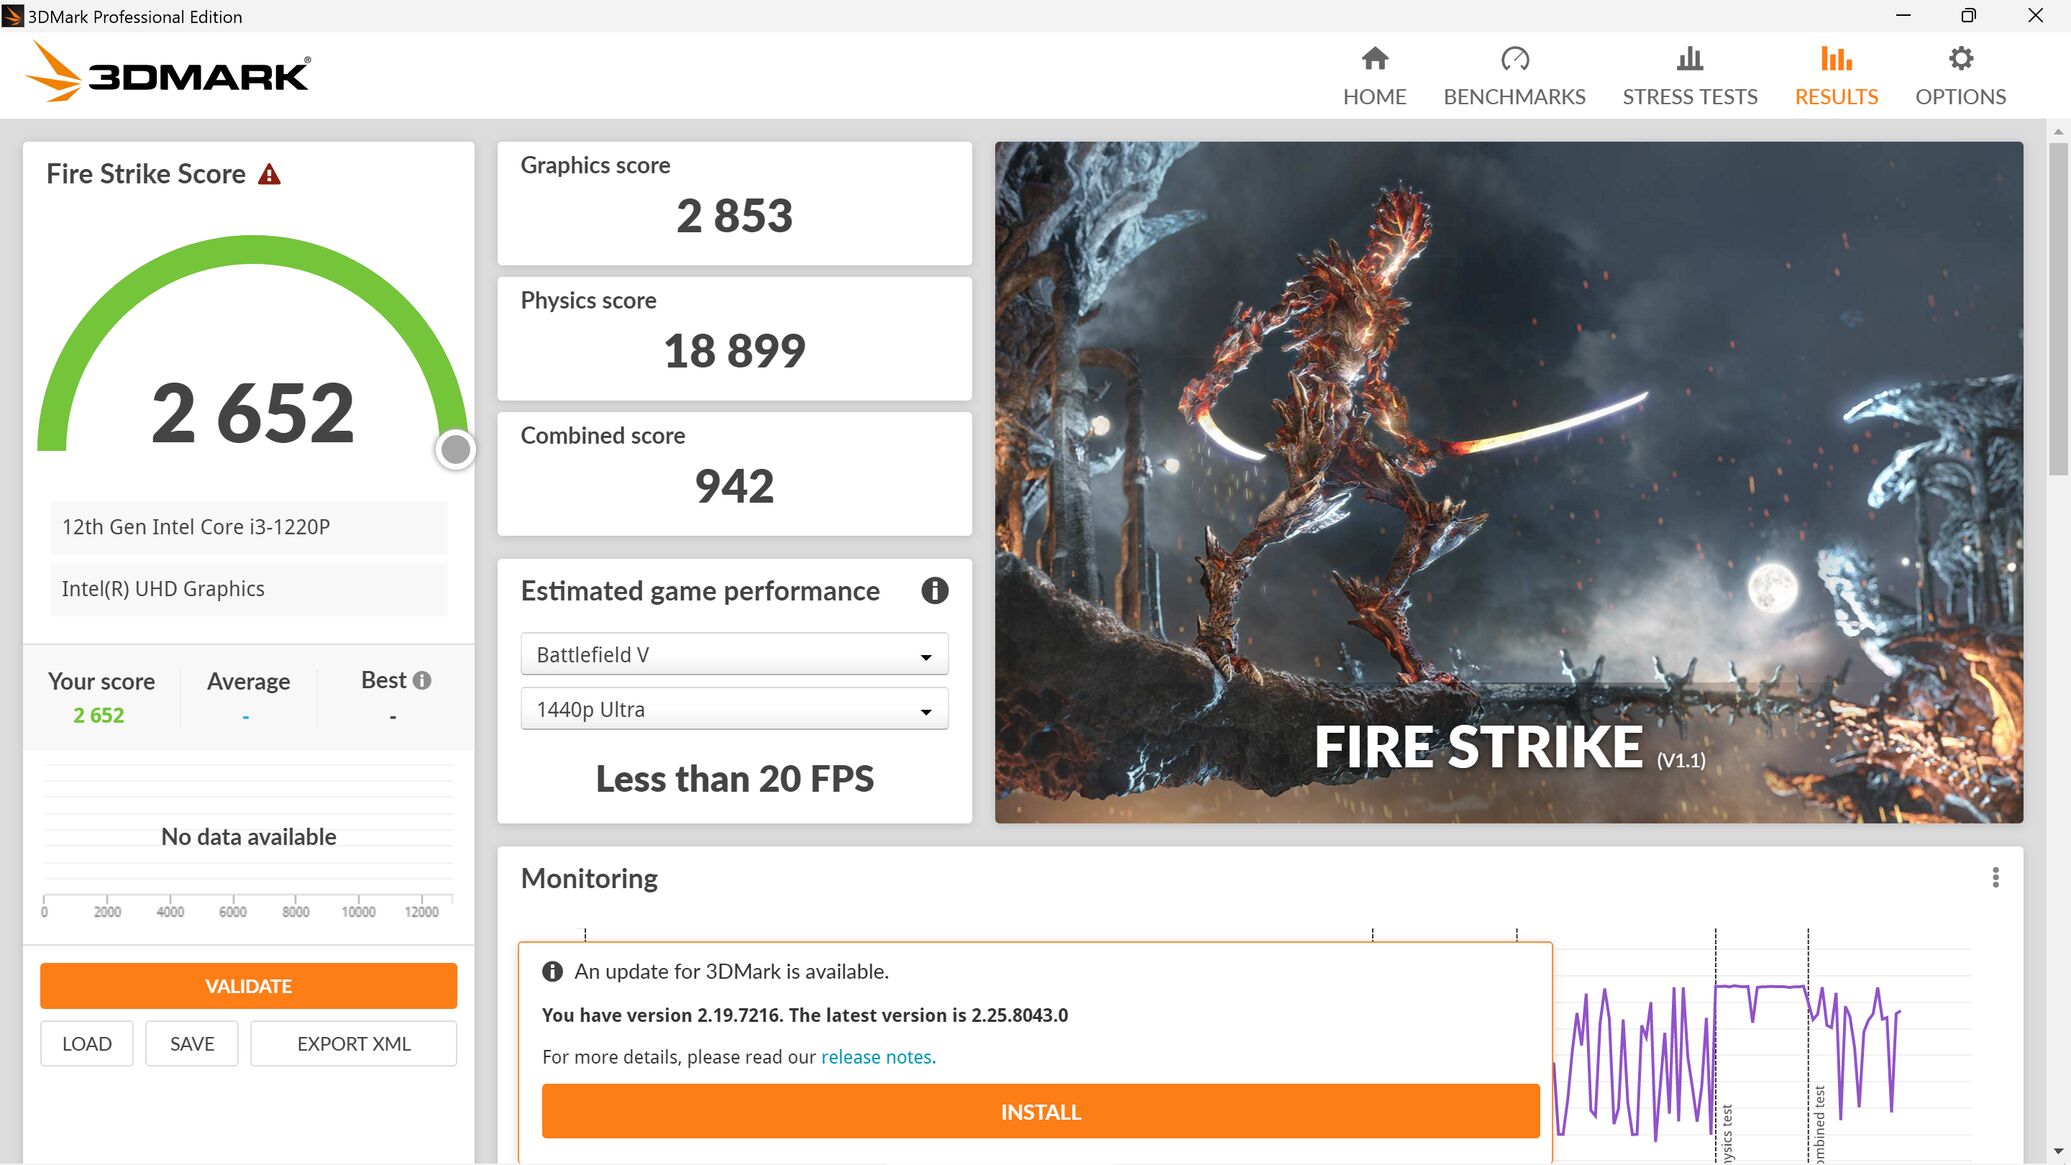Click 3DMark app icon in title bar
Viewport: 2071px width, 1165px height.
tap(12, 16)
